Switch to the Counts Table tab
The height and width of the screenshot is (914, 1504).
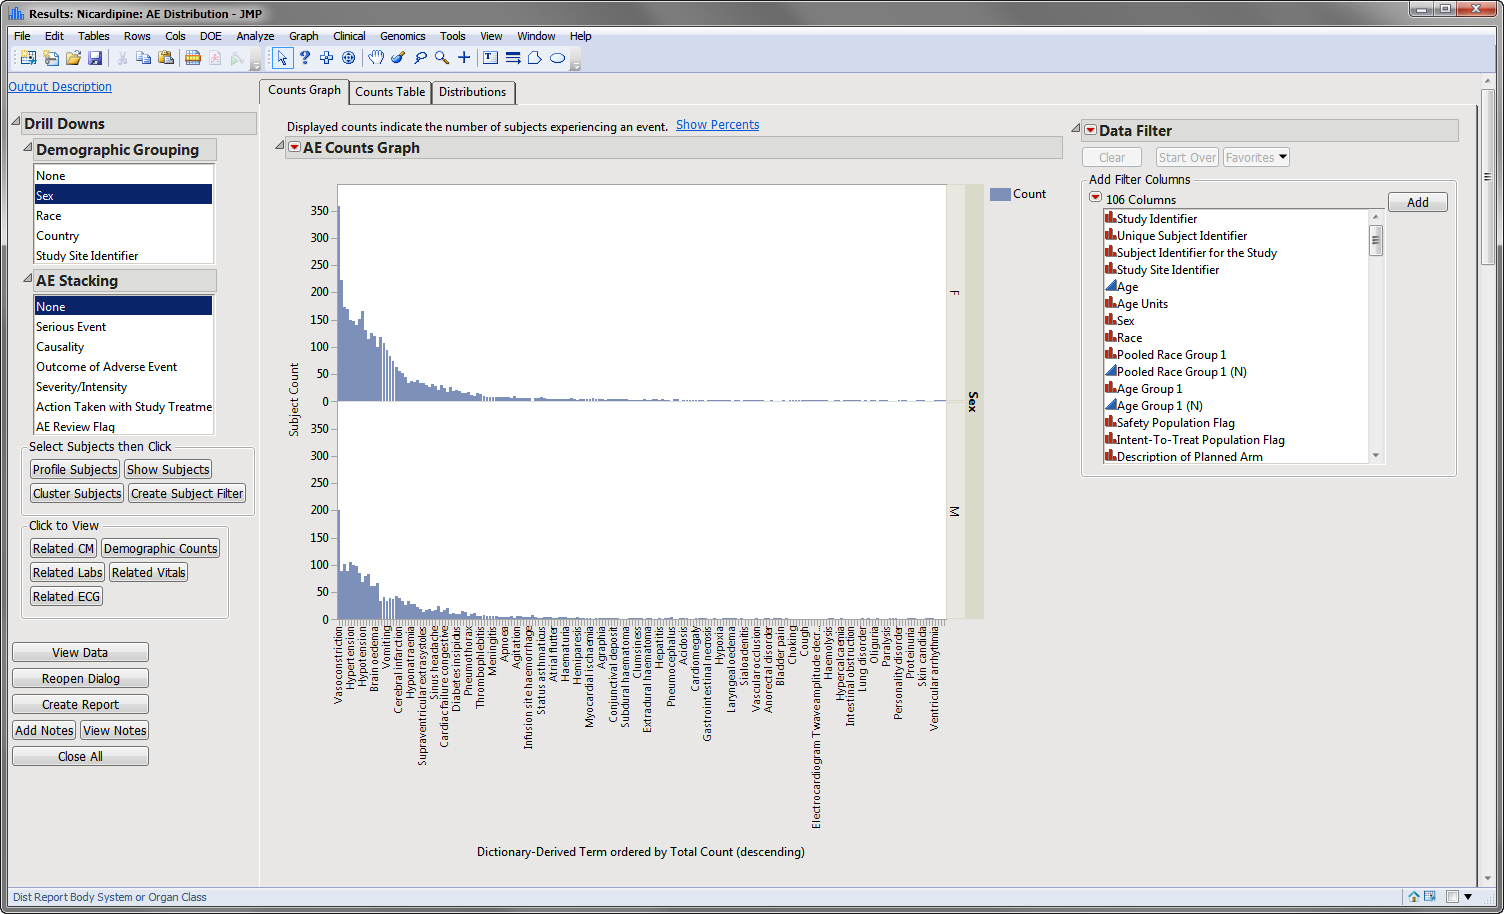pyautogui.click(x=390, y=92)
